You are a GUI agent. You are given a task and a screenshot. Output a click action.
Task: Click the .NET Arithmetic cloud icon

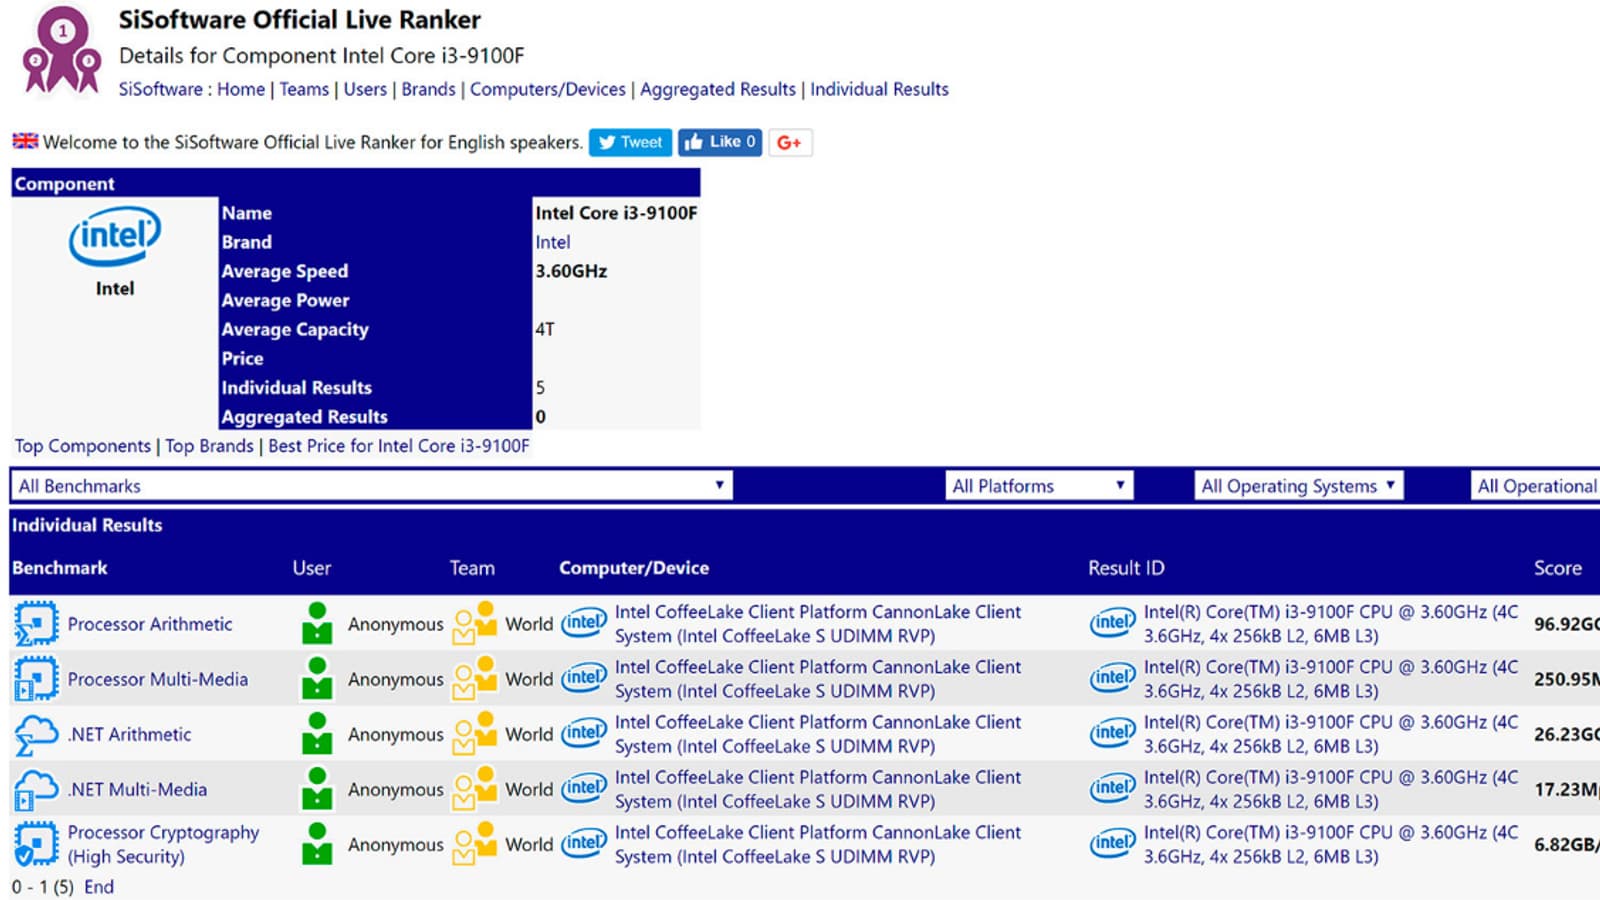click(x=36, y=734)
